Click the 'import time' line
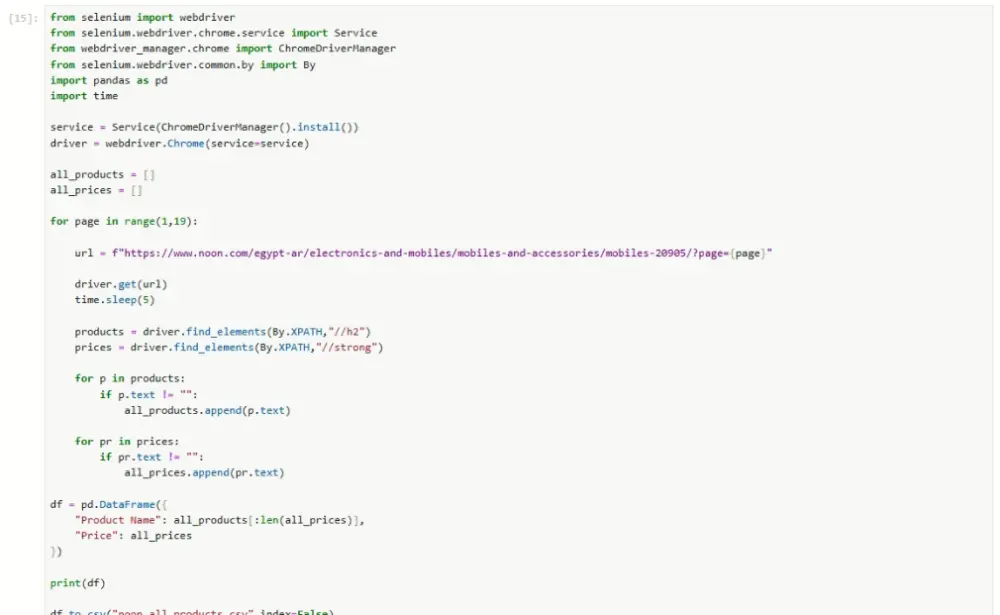1000x615 pixels. click(x=84, y=96)
